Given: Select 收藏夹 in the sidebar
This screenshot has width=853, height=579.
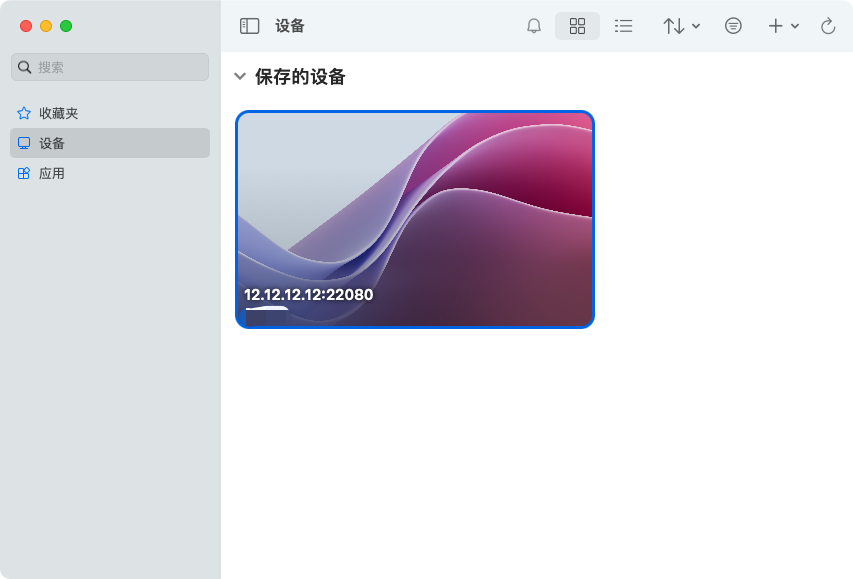Looking at the screenshot, I should 110,113.
